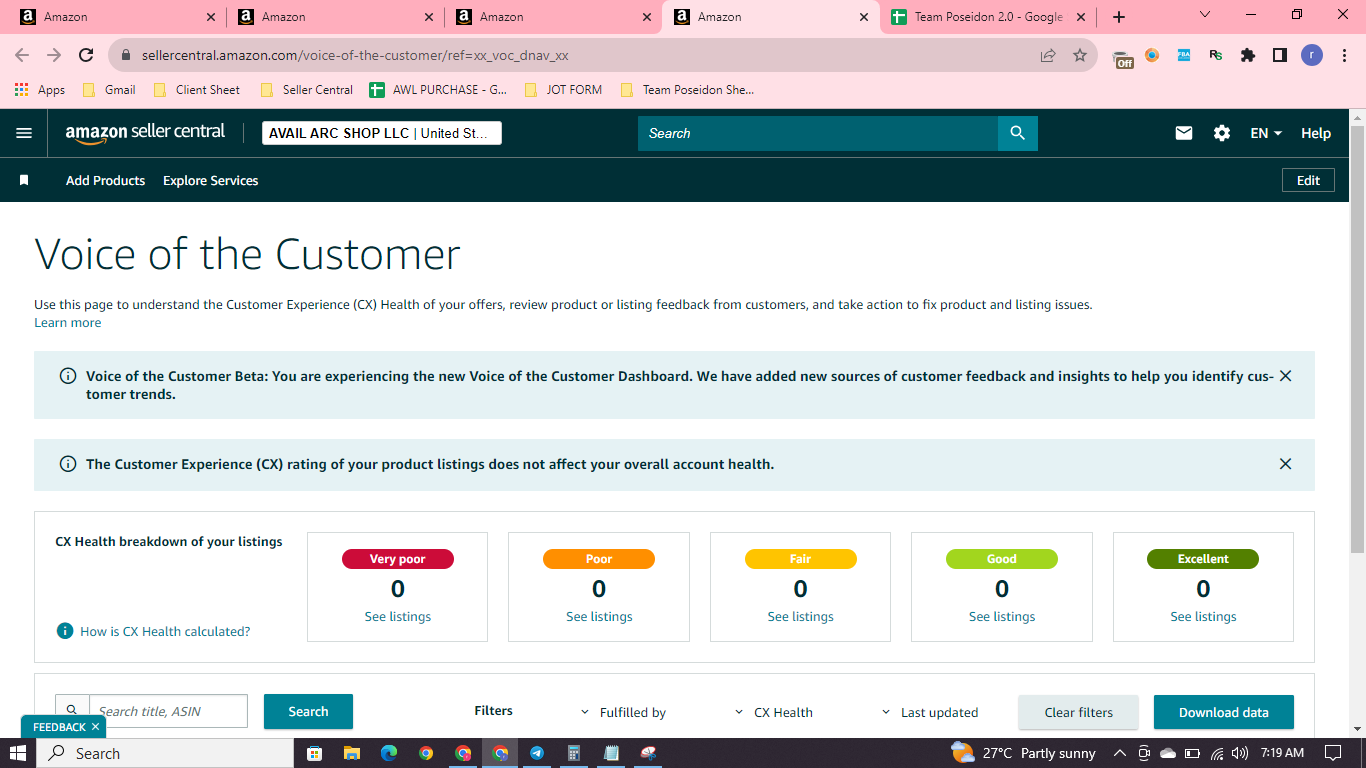The image size is (1366, 768).
Task: Click the Edit button in the navigation bar
Action: coord(1308,180)
